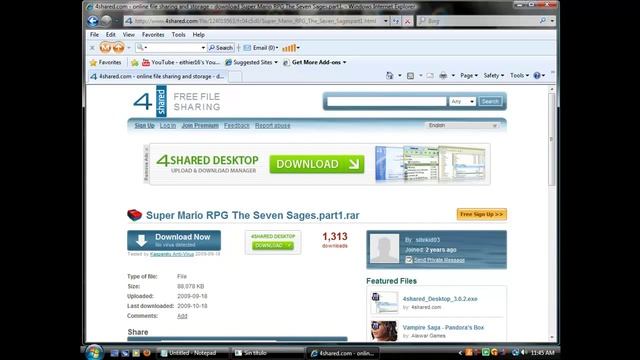The image size is (640, 360).
Task: Click the browser forward arrow button
Action: coord(106,21)
